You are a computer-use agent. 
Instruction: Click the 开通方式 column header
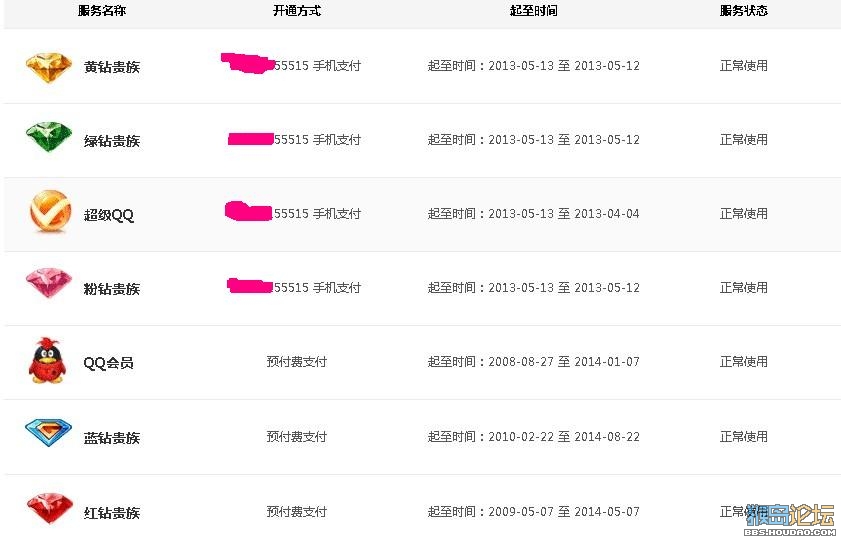click(297, 11)
